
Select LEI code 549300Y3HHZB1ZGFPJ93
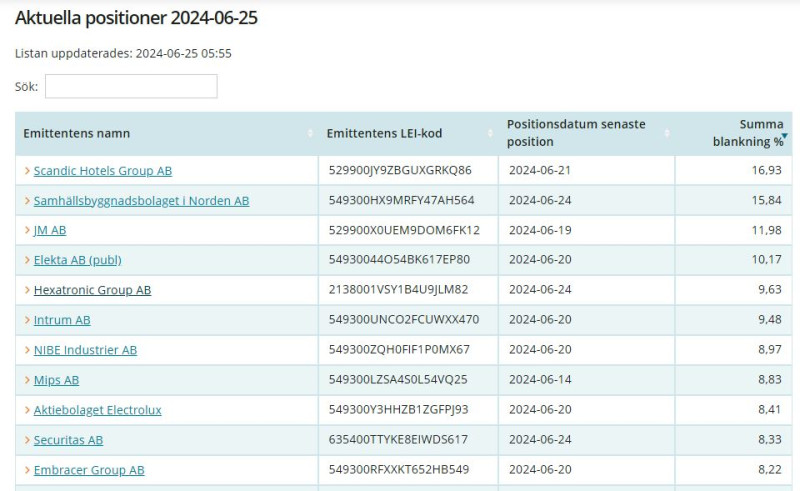398,409
